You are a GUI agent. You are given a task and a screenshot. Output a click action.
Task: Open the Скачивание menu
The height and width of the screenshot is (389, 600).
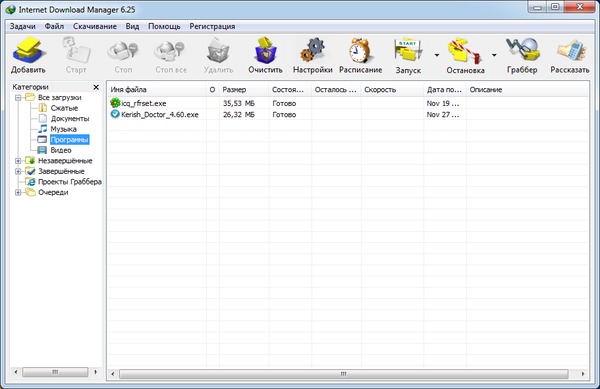tap(95, 26)
